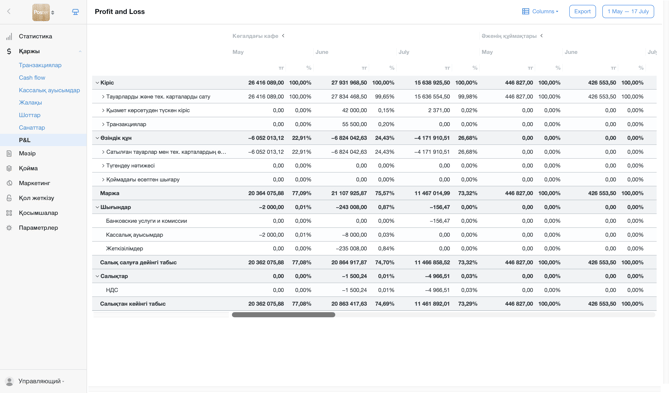Open Статистика section via its chart icon
The image size is (670, 393).
click(9, 37)
